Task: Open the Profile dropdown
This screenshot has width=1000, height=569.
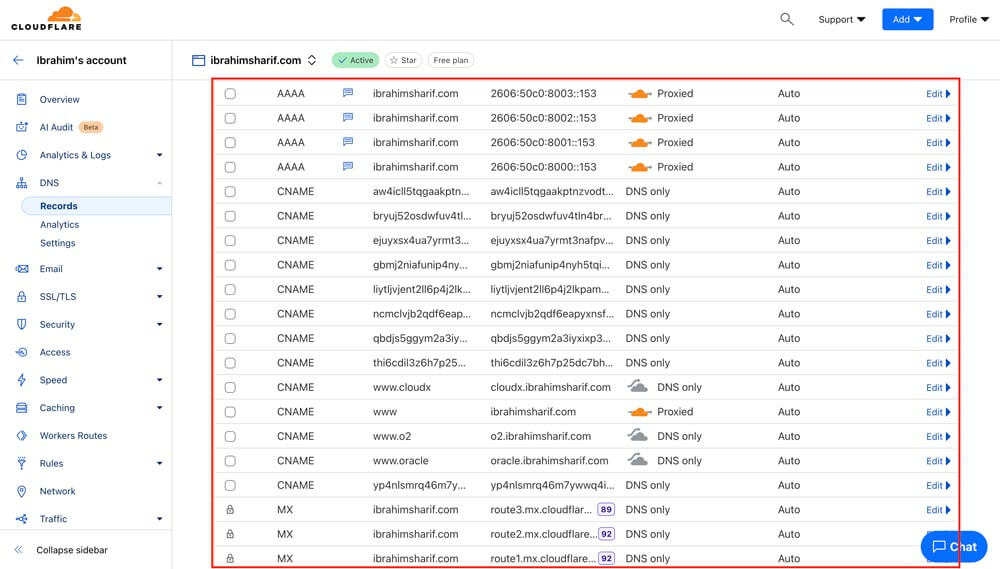Action: pyautogui.click(x=969, y=19)
